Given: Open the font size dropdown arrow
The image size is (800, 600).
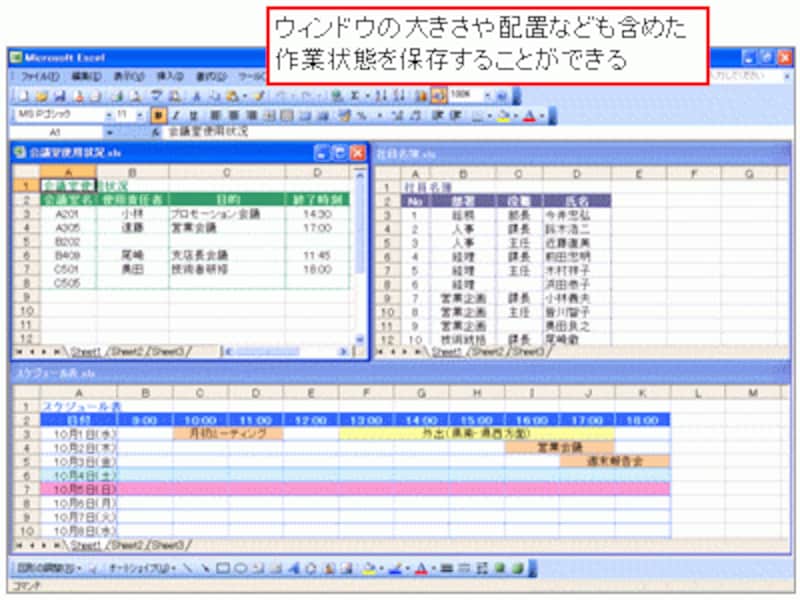Looking at the screenshot, I should [x=139, y=116].
